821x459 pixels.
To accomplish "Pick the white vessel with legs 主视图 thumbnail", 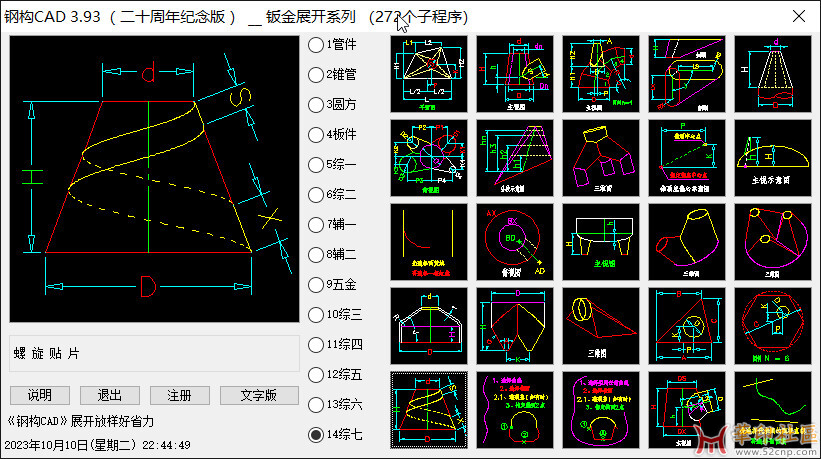I will click(x=601, y=242).
